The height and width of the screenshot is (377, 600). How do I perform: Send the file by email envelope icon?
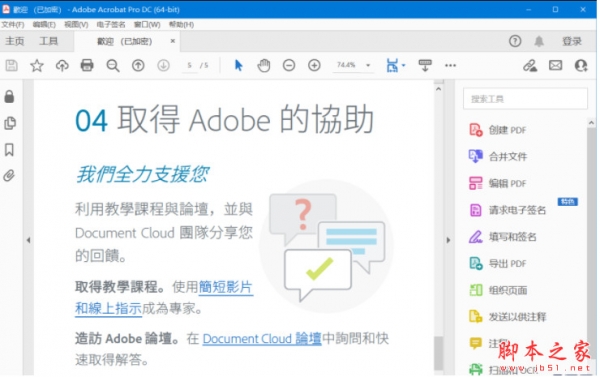click(555, 65)
